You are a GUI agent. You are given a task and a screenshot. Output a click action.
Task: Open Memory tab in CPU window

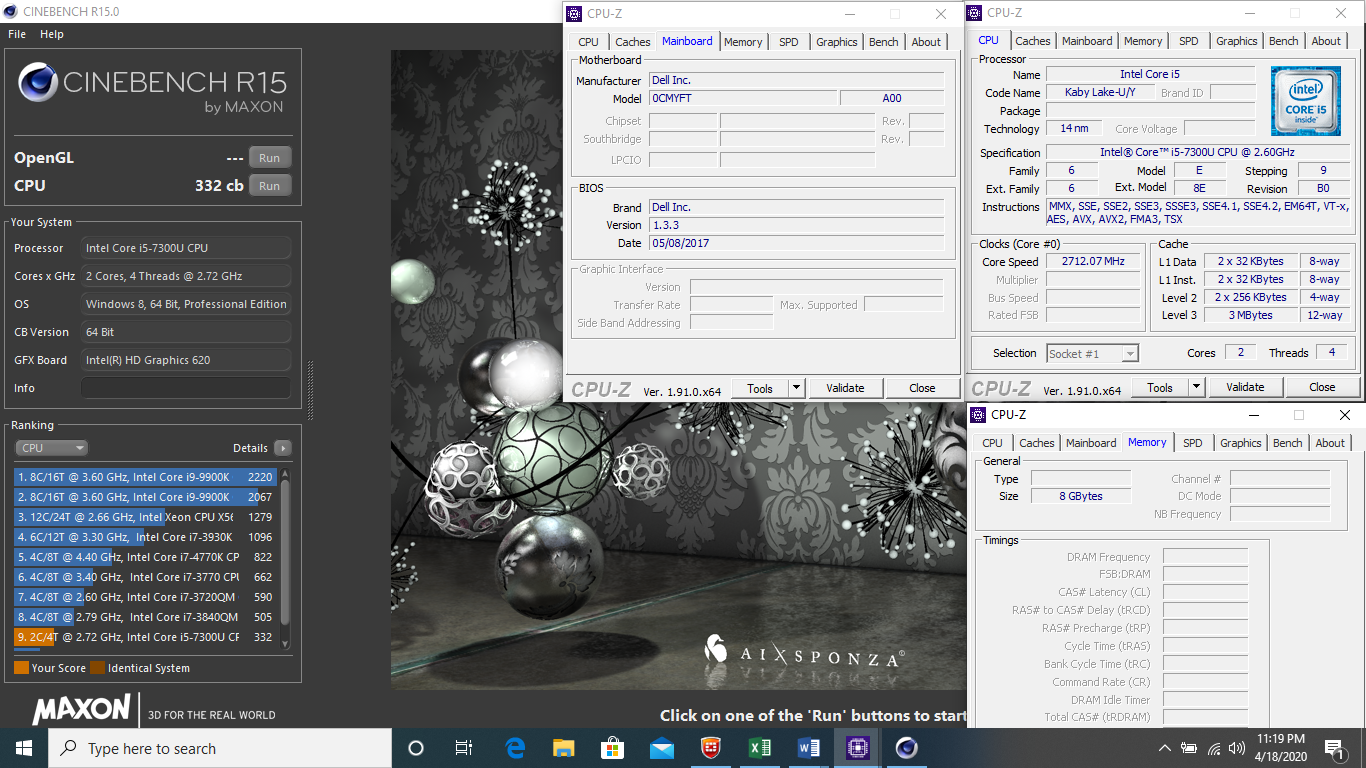tap(1143, 41)
